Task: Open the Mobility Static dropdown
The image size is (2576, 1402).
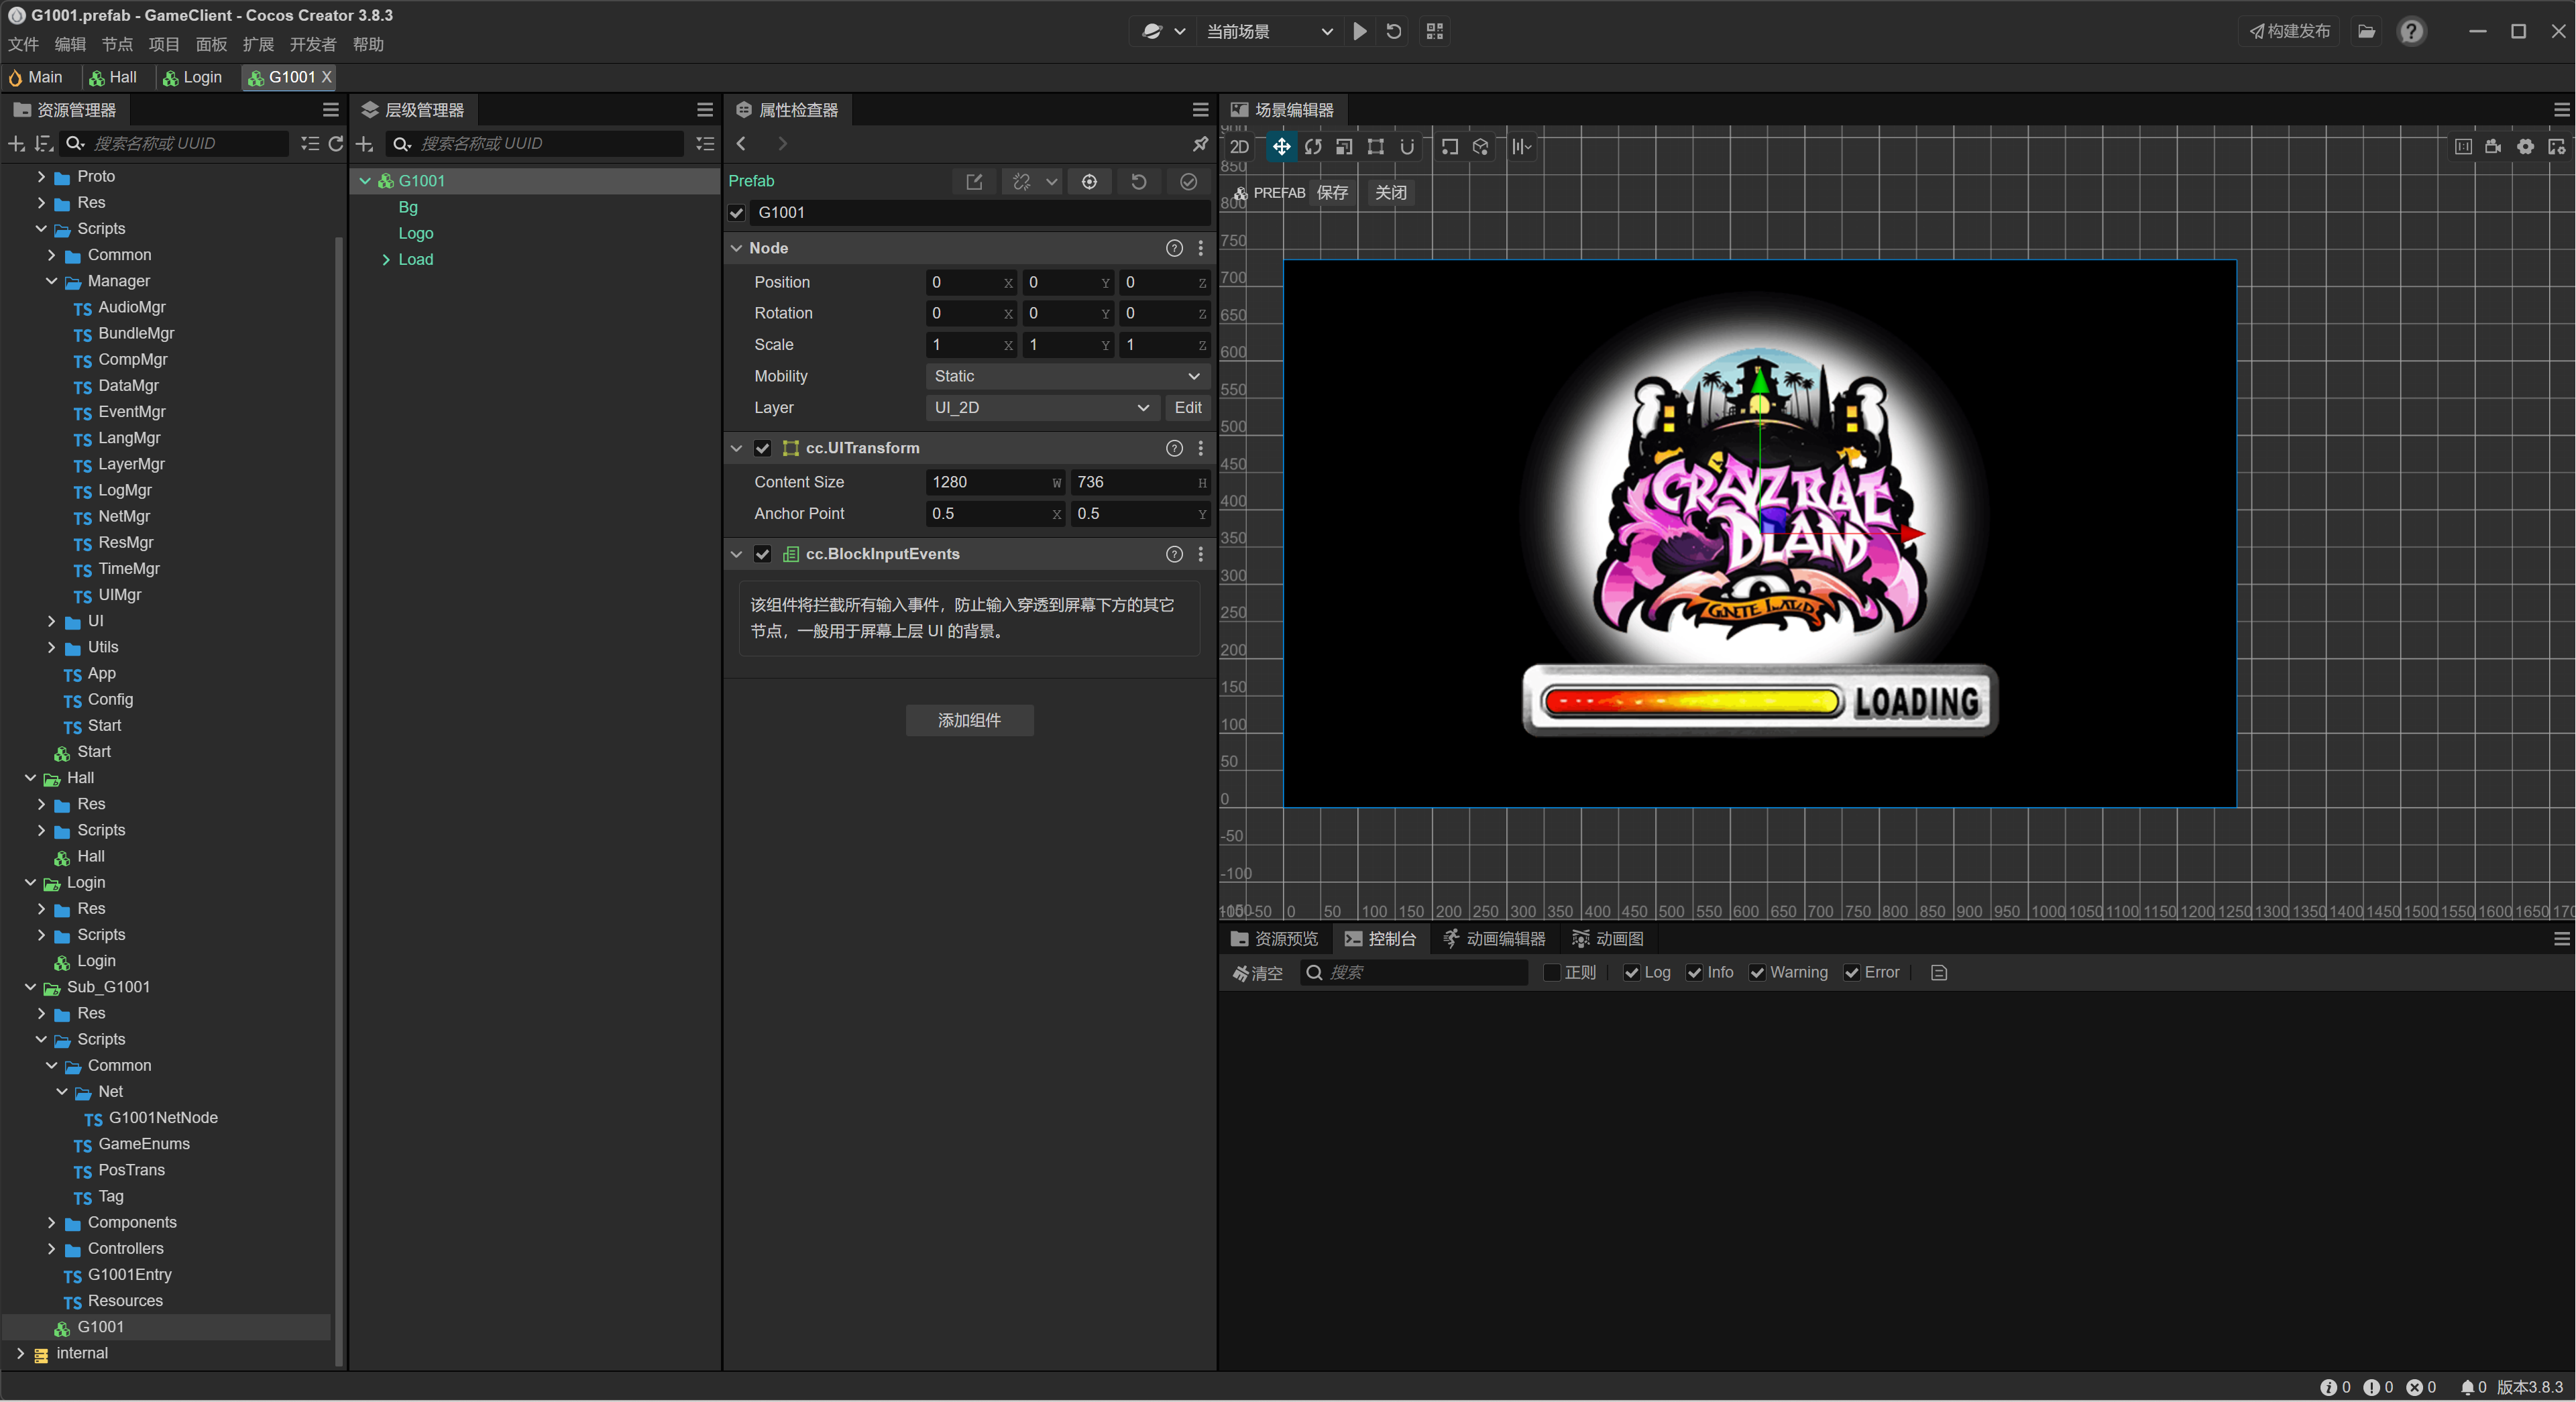Action: (1066, 376)
